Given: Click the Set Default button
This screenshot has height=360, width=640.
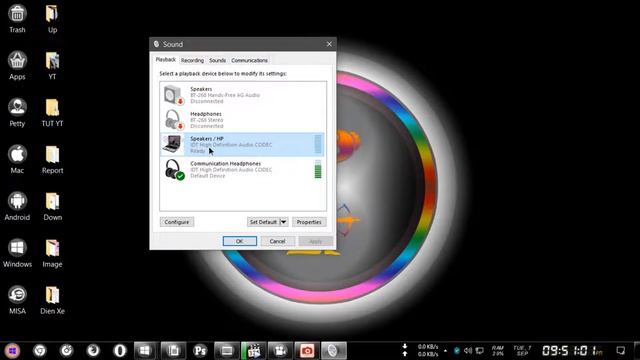Looking at the screenshot, I should 263,222.
